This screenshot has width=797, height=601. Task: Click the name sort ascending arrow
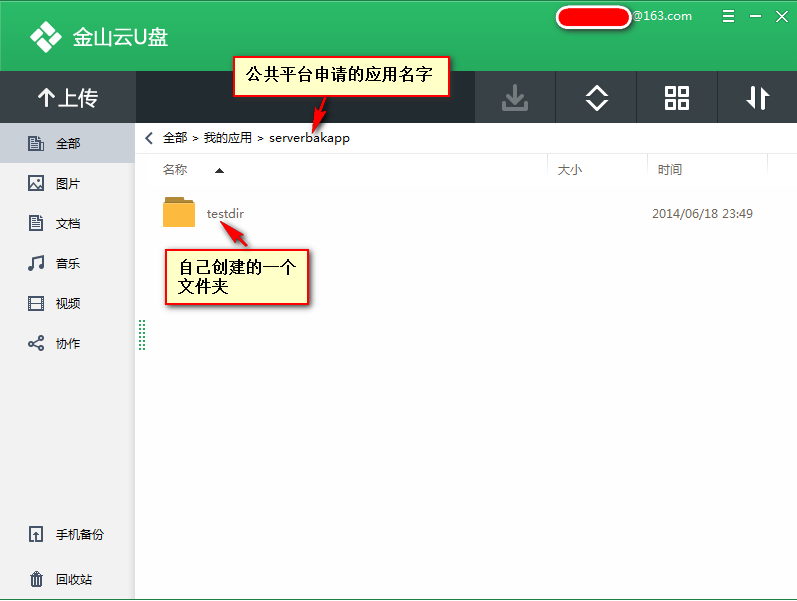(x=219, y=170)
